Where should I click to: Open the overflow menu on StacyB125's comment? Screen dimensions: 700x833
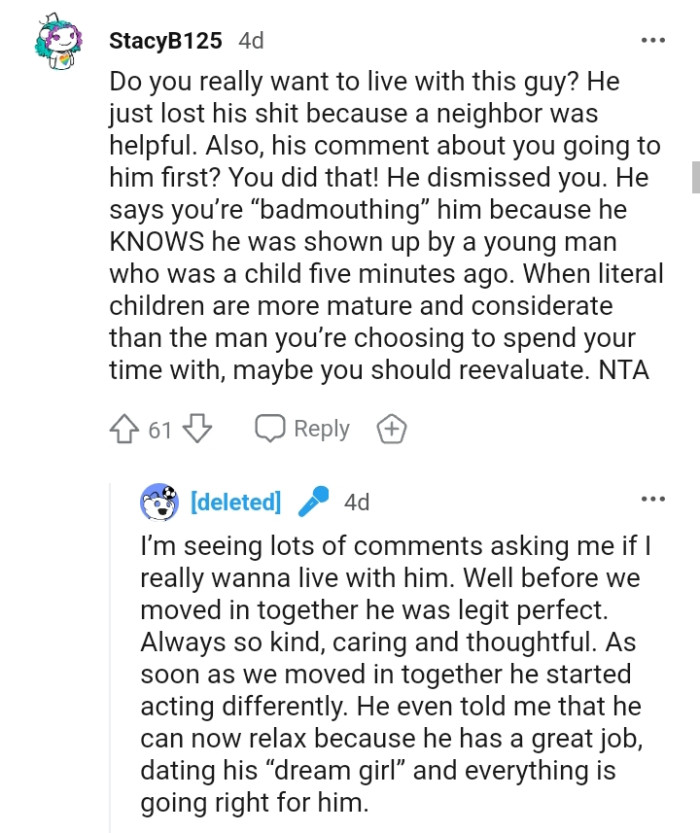(654, 38)
